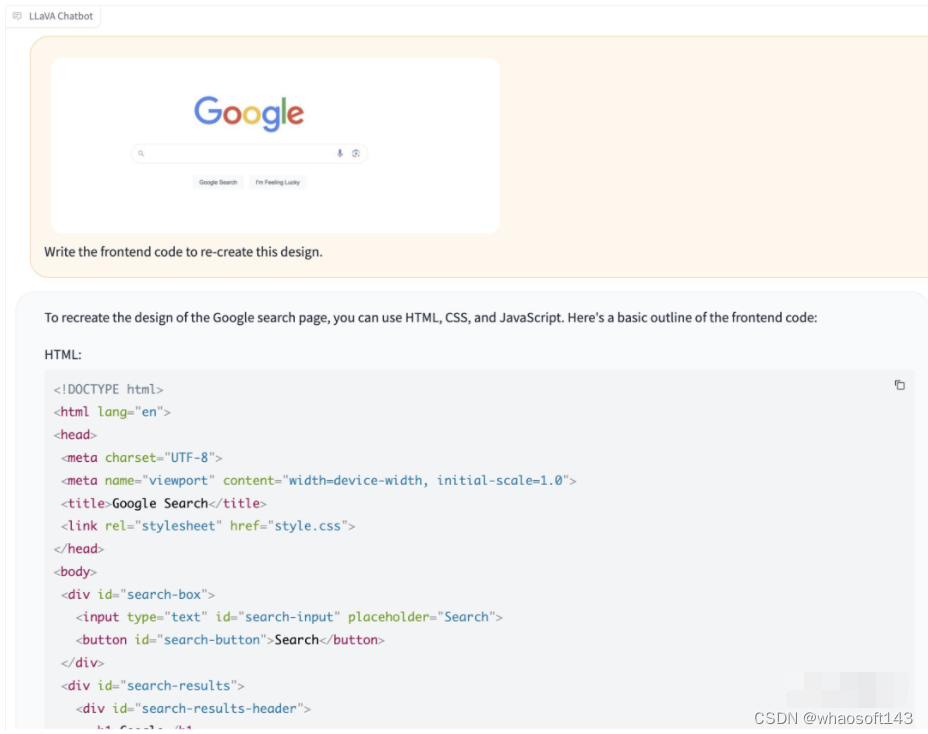Viewport: 928px width, 734px height.
Task: Click the Google logo in the uploaded image
Action: coord(249,113)
